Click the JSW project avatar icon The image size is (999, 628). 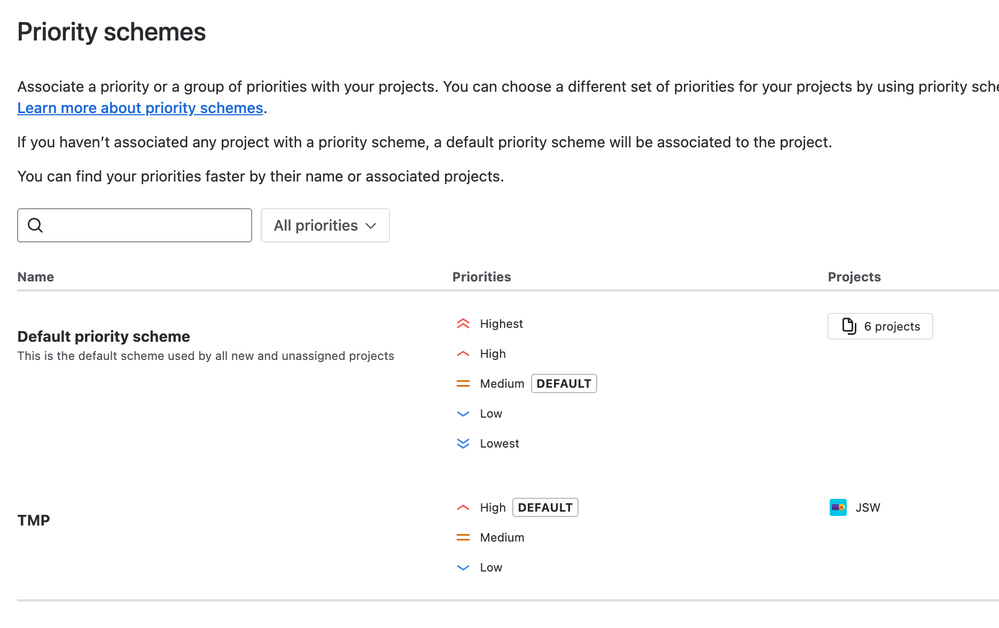[x=838, y=508]
